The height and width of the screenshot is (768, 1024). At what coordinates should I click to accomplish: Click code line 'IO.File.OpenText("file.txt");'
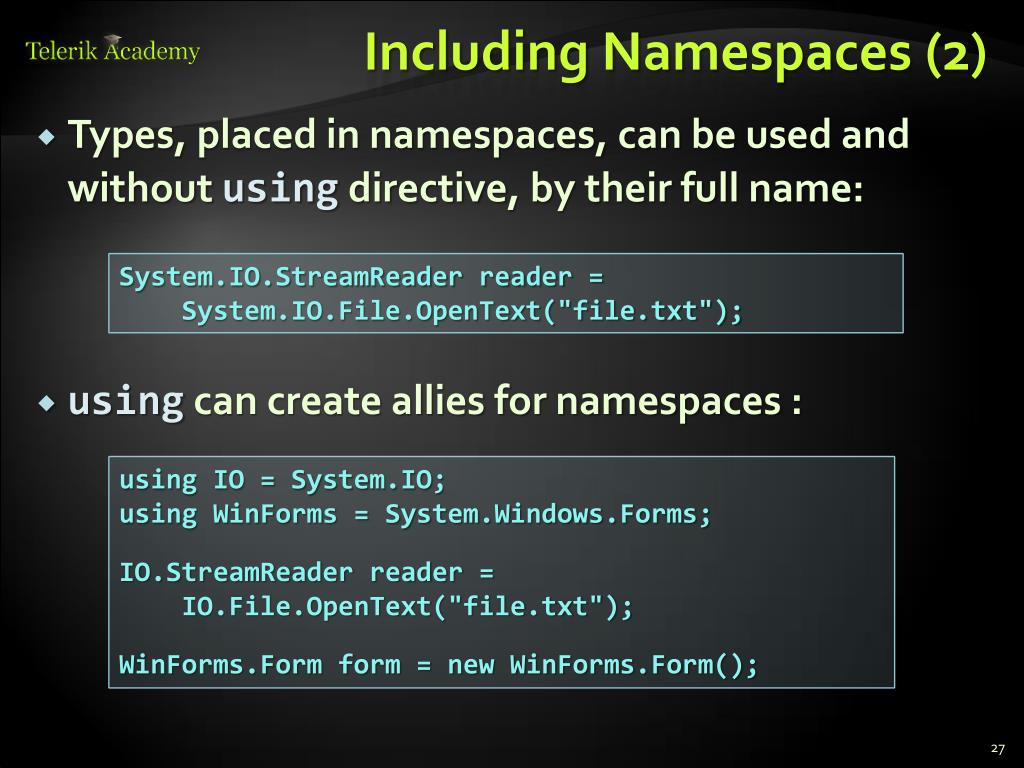point(408,607)
